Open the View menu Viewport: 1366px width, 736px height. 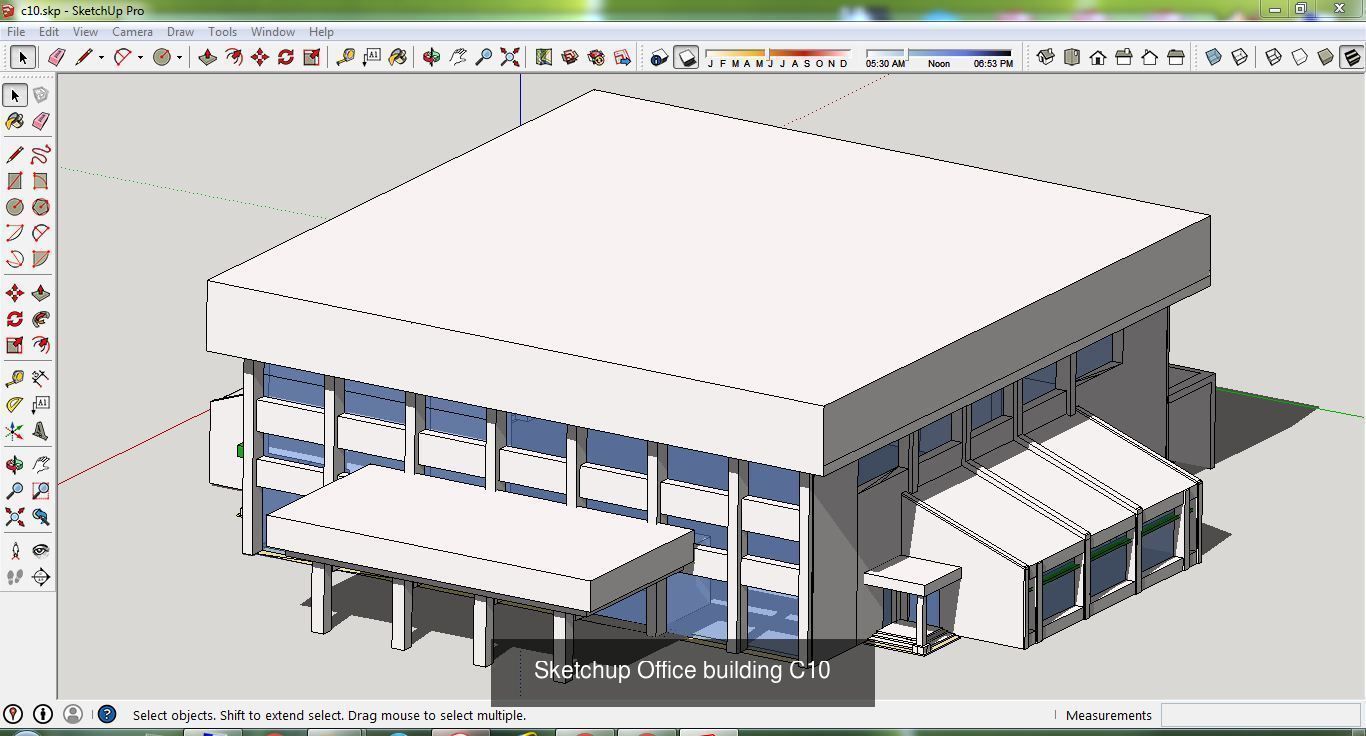85,31
